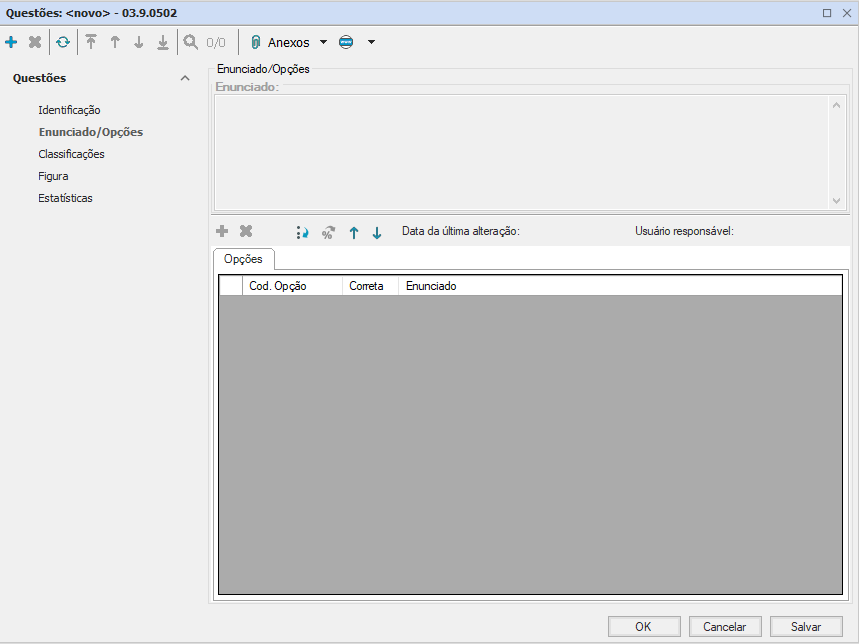Viewport: 859px width, 644px height.
Task: Open Classificações section
Action: coord(71,154)
